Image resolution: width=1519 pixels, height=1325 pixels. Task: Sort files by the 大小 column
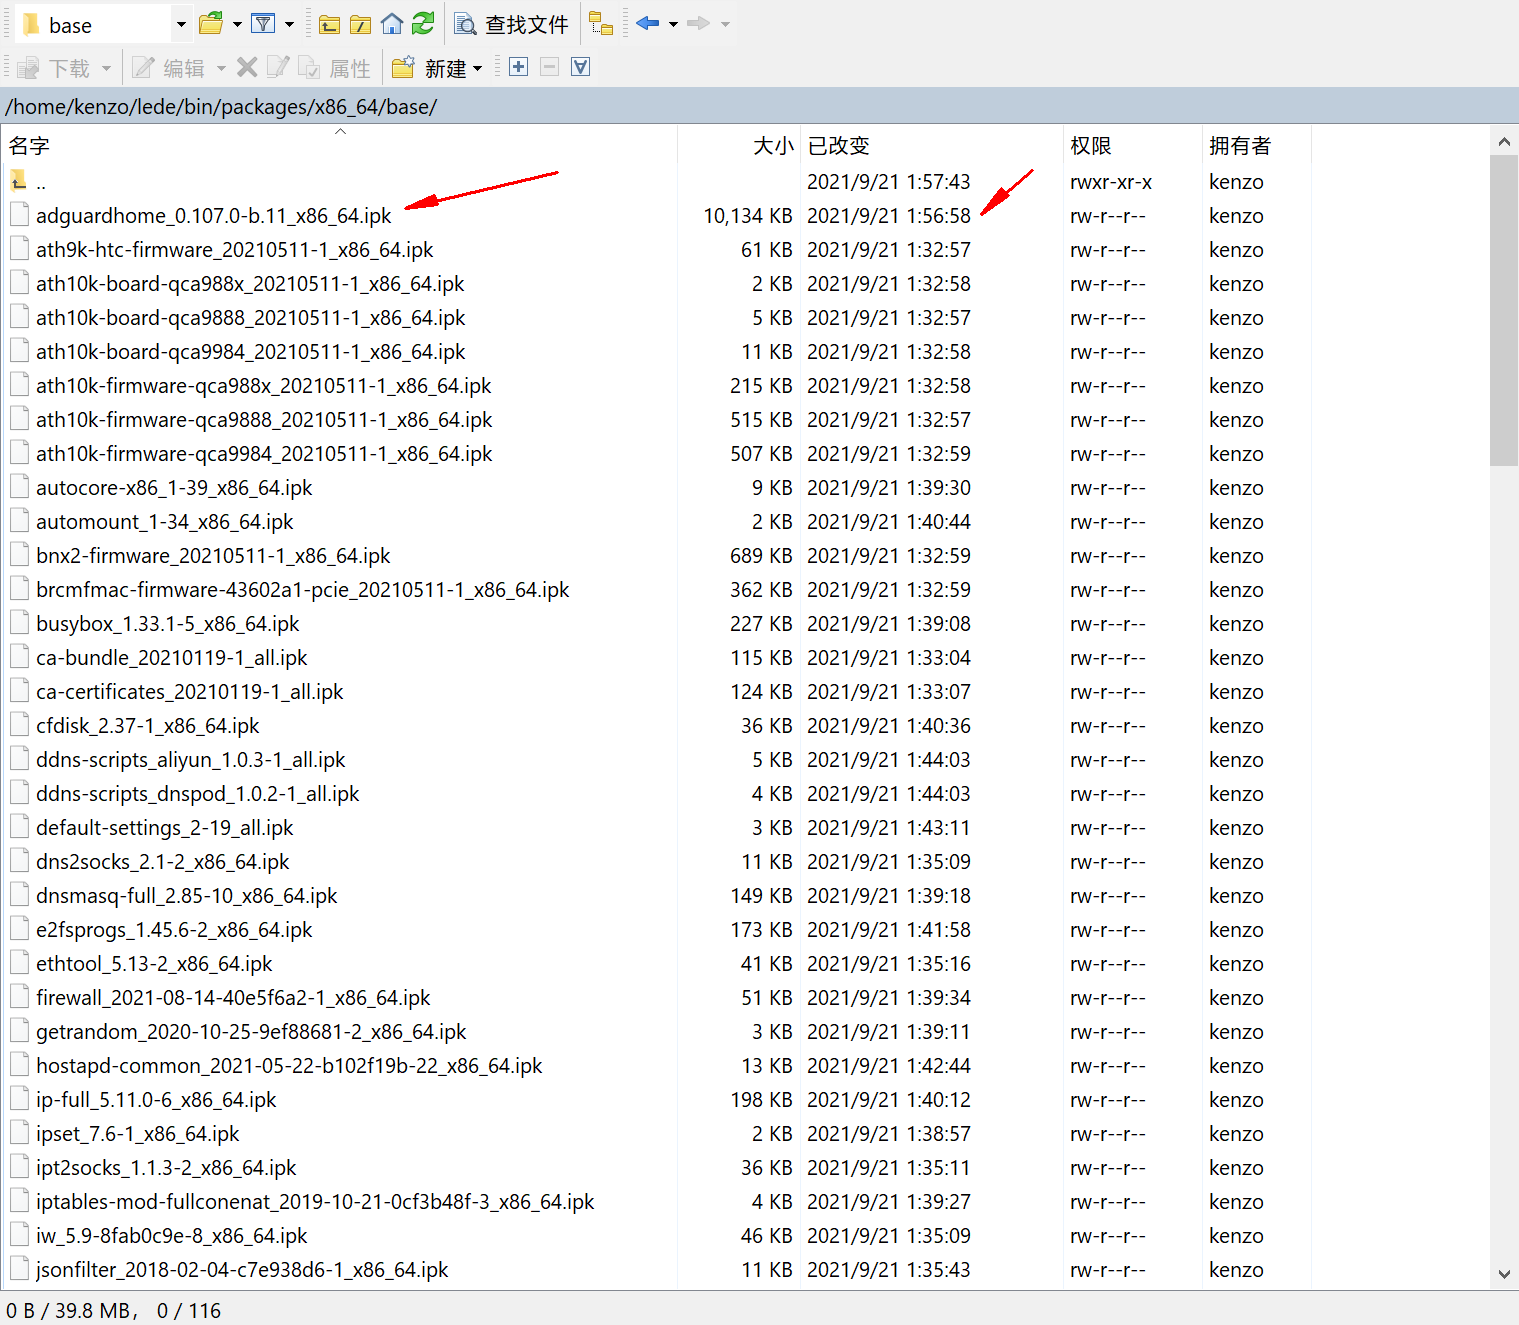click(772, 145)
